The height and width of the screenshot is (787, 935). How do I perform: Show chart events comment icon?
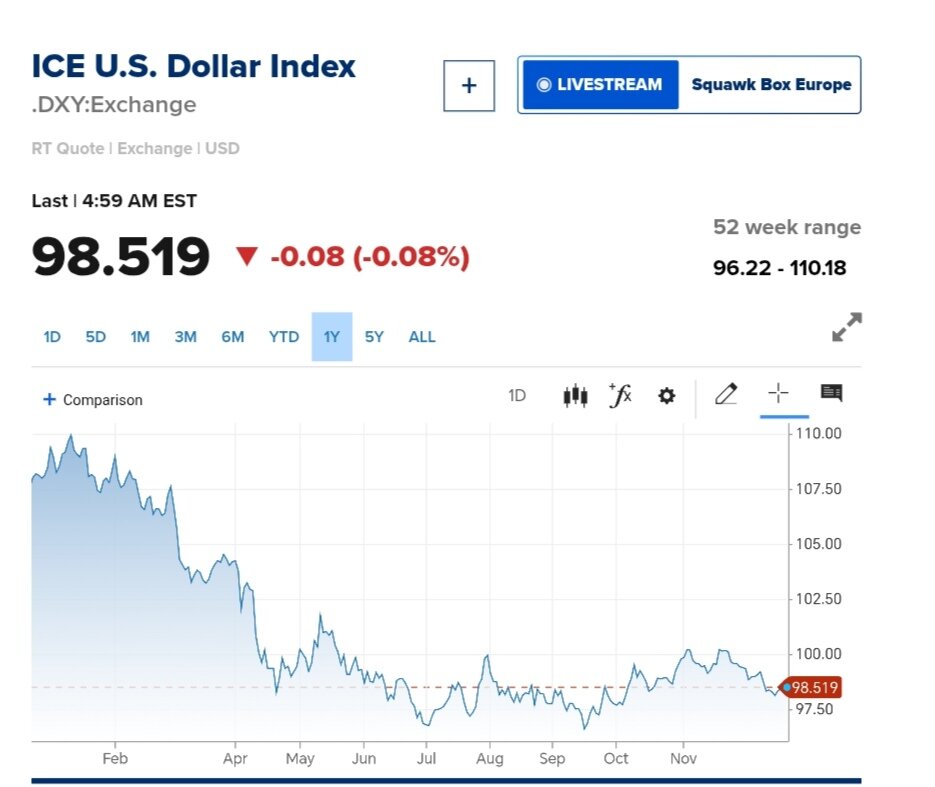831,393
